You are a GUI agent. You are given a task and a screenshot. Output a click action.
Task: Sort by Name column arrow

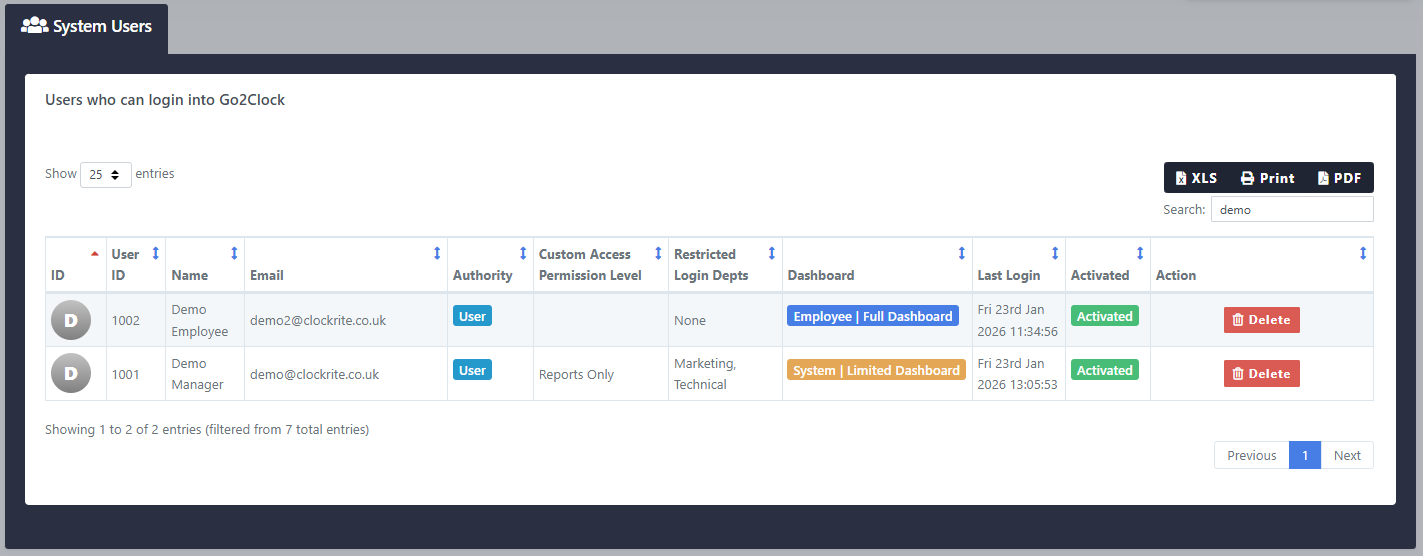pos(235,254)
